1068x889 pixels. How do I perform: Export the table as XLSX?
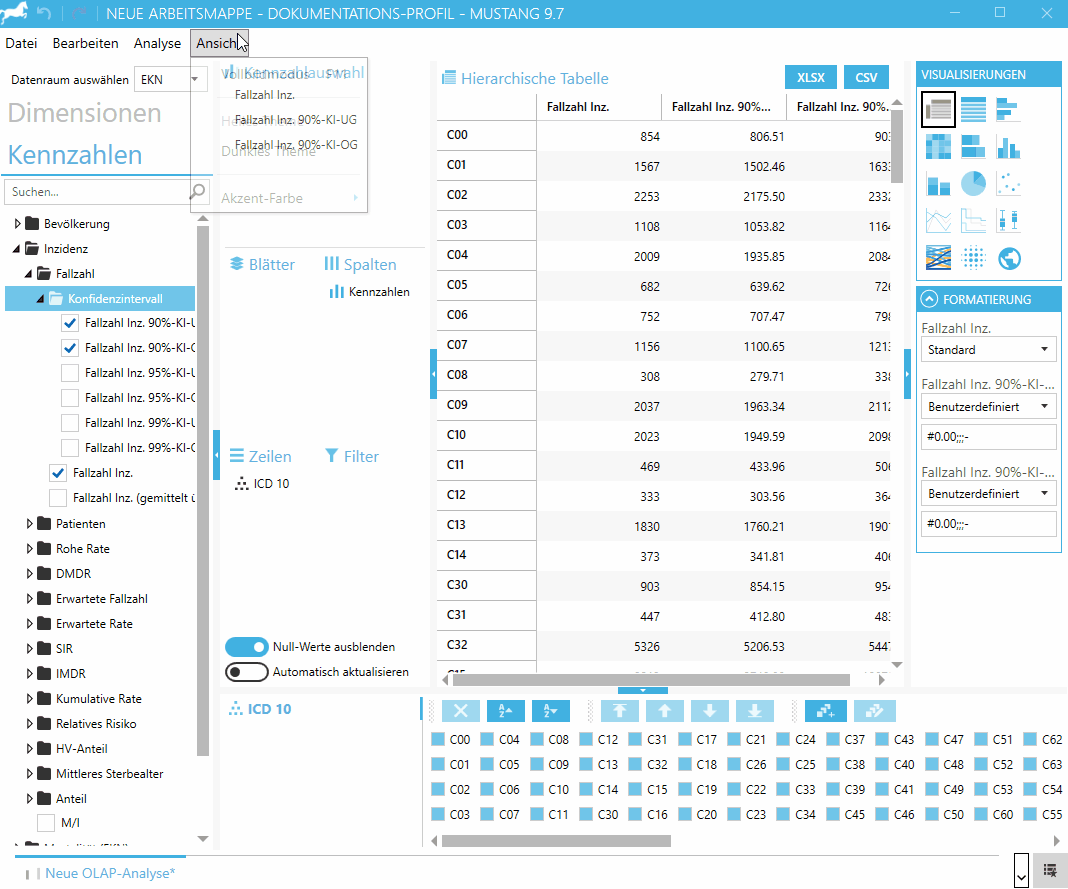click(x=810, y=78)
